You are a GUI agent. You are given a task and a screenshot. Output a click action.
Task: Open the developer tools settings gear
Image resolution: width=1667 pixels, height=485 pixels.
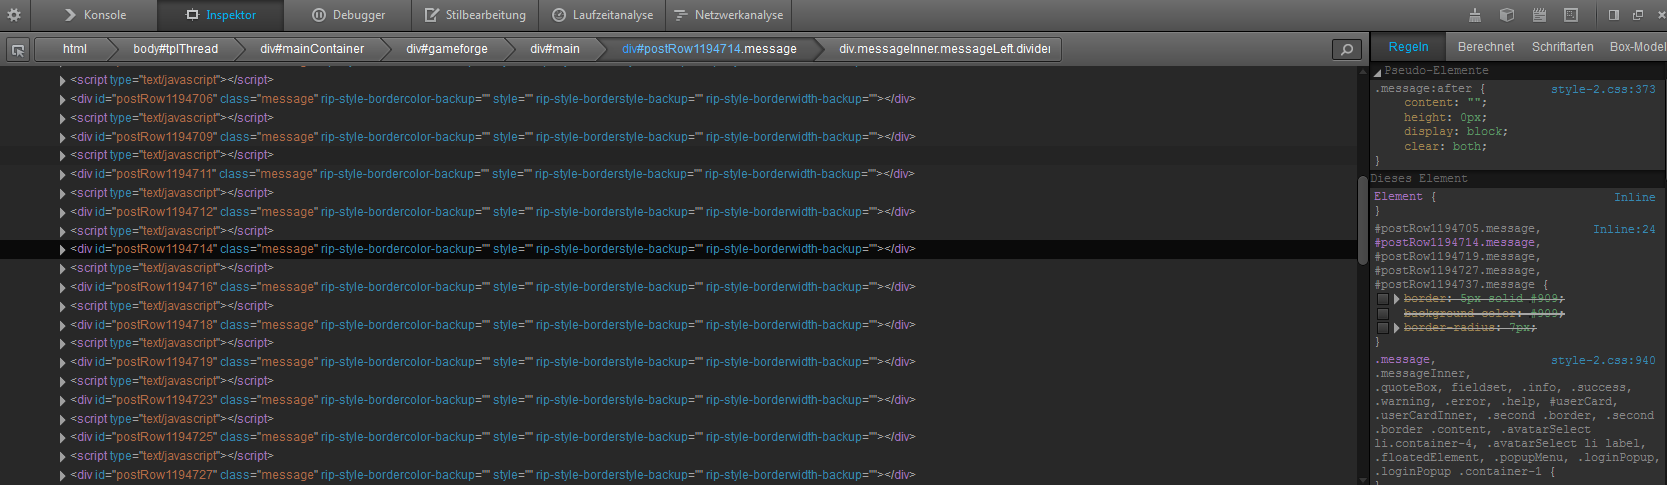[14, 15]
